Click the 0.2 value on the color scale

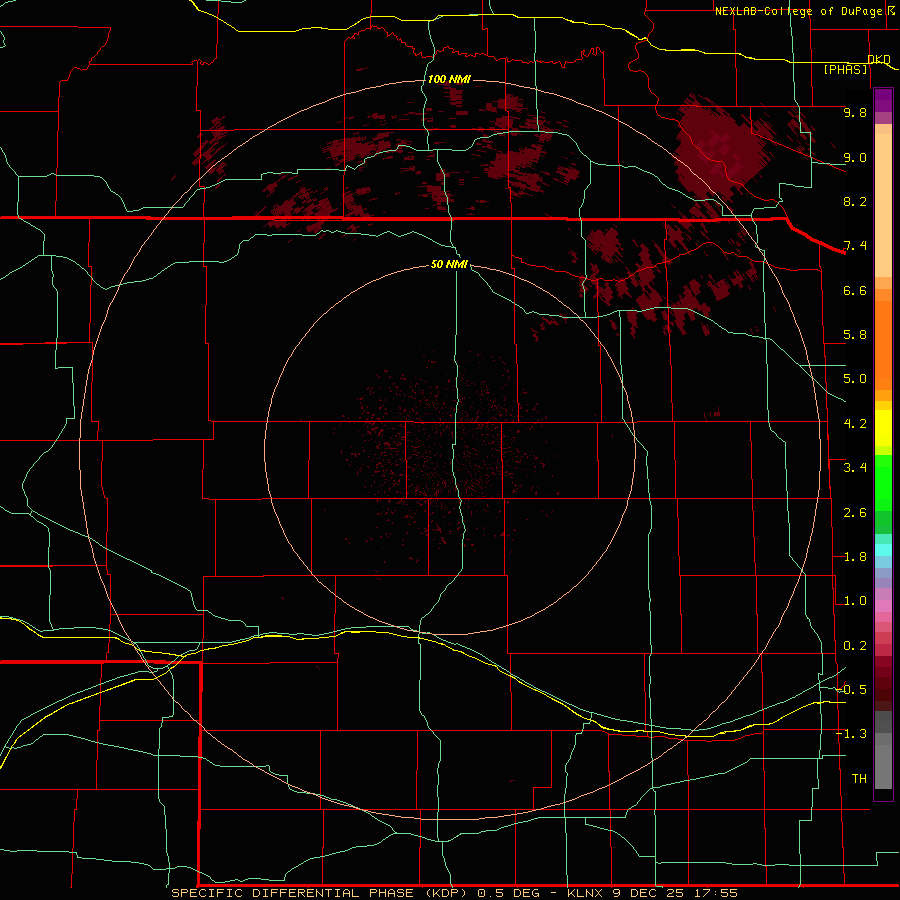click(x=855, y=646)
